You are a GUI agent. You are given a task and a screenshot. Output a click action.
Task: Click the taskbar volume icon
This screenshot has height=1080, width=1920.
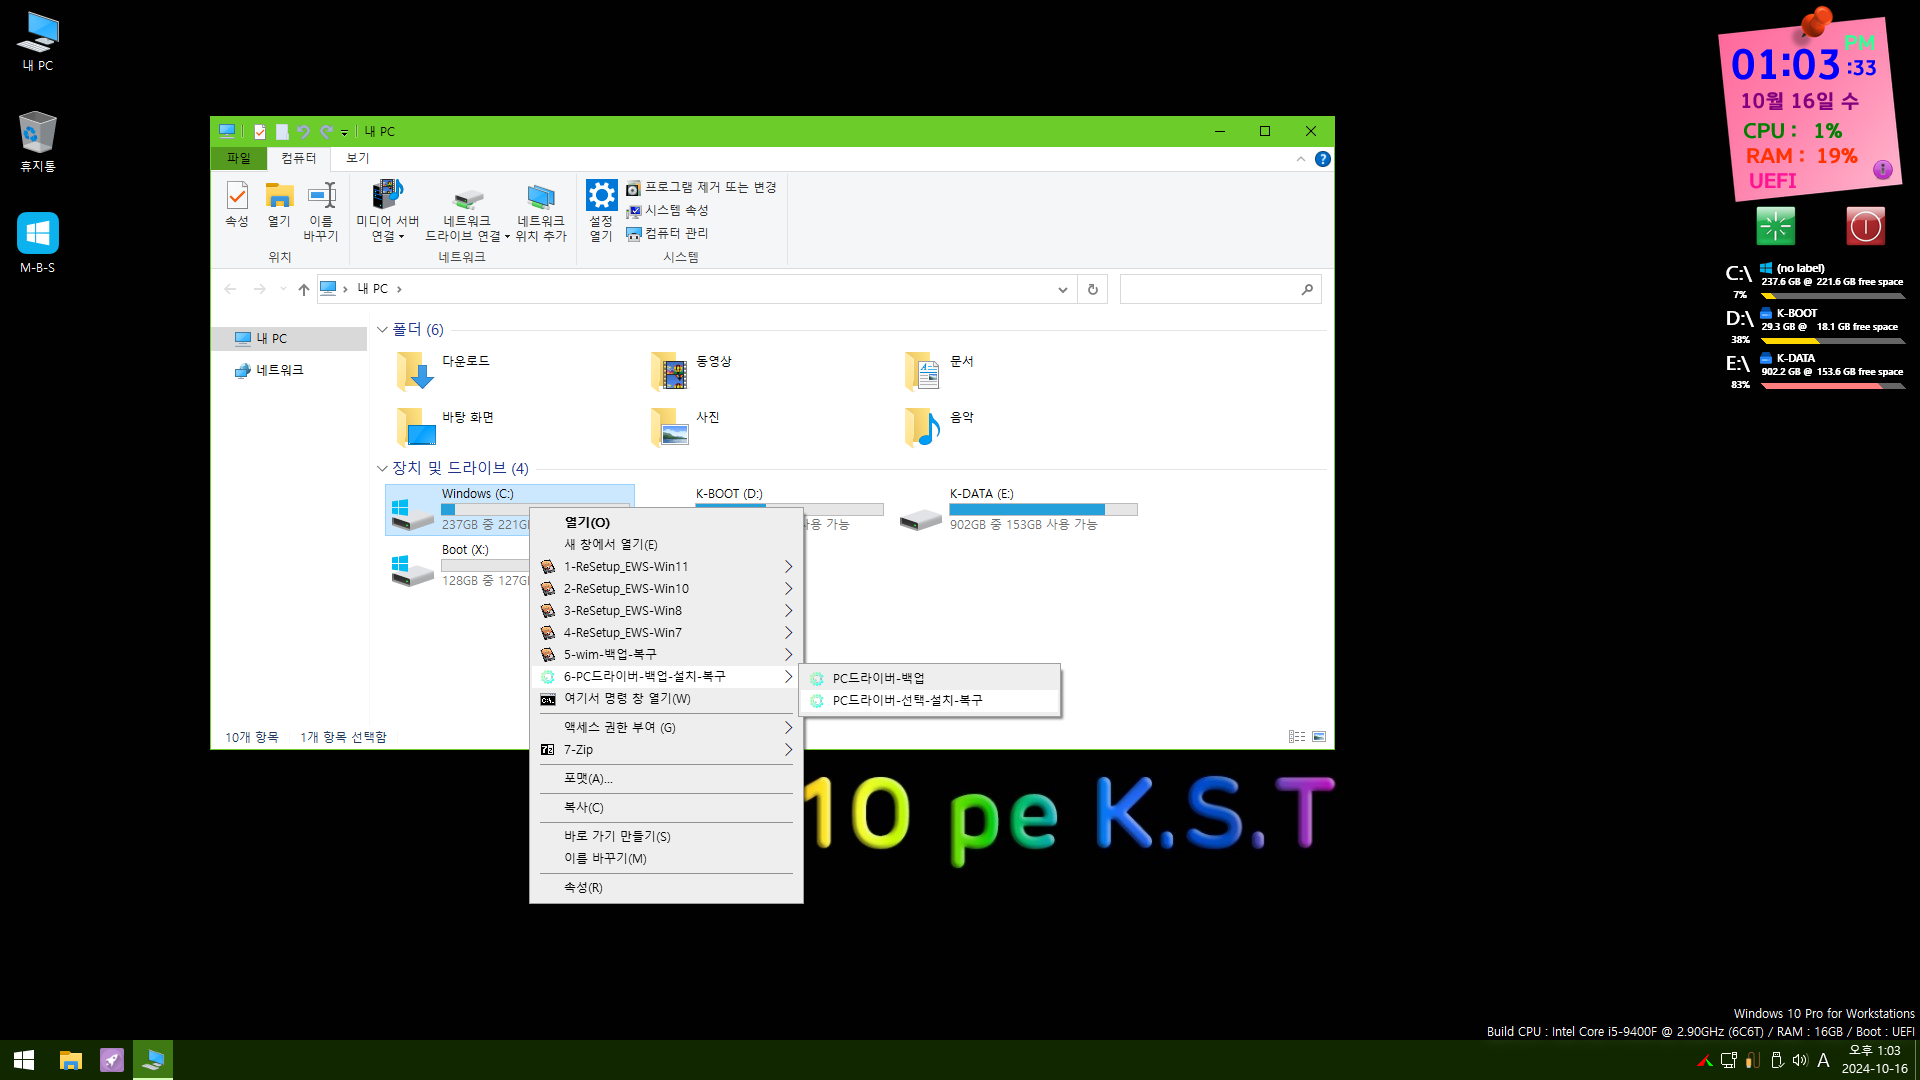[x=1800, y=1060]
